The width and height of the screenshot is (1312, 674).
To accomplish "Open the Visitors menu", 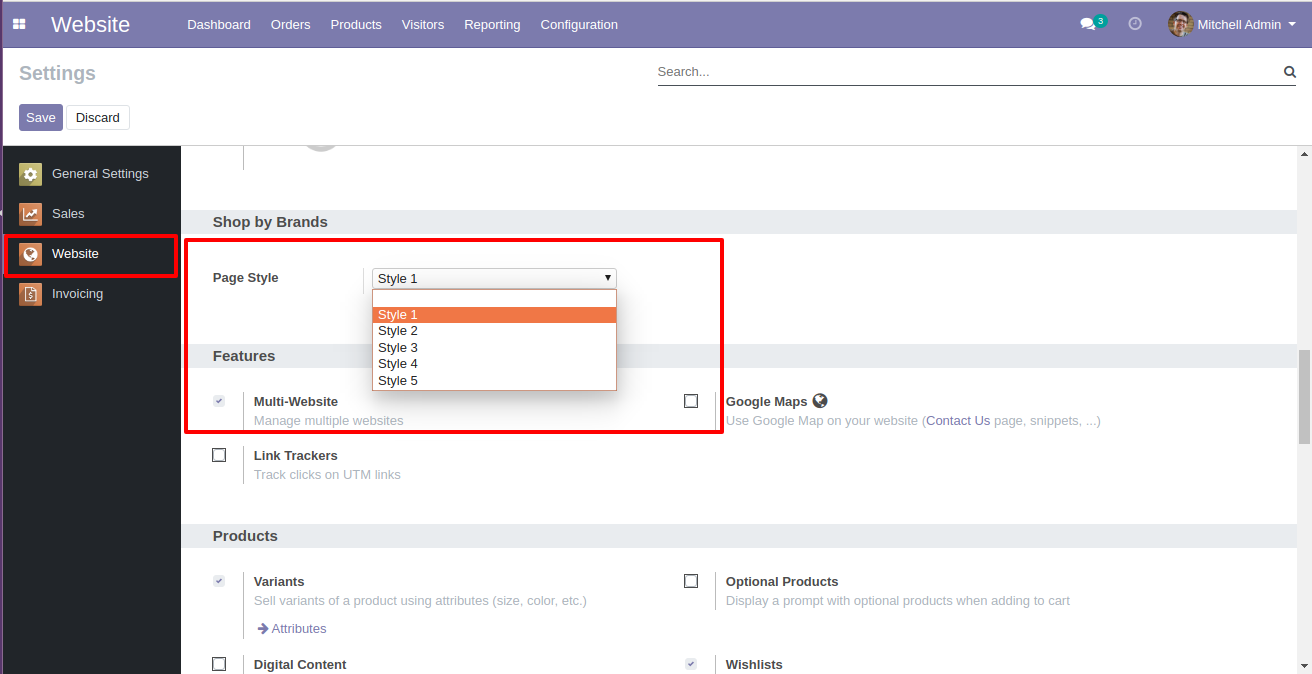I will [423, 24].
